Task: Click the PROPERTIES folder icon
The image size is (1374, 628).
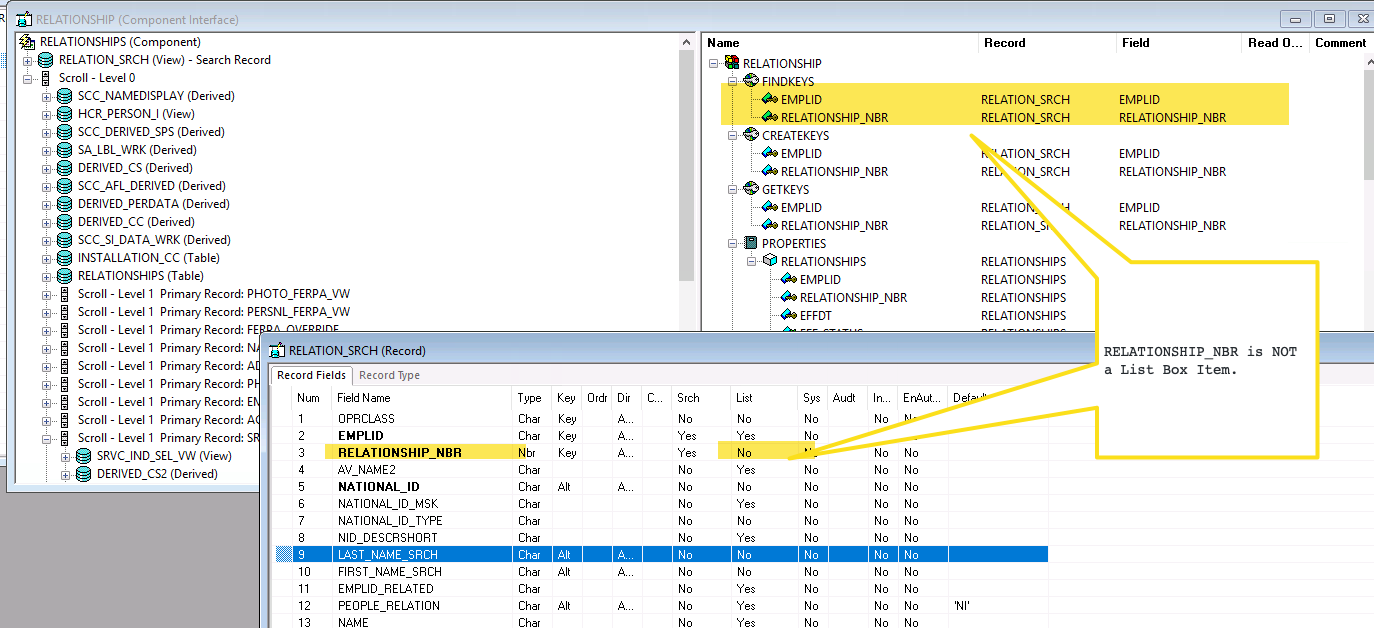Action: click(750, 243)
